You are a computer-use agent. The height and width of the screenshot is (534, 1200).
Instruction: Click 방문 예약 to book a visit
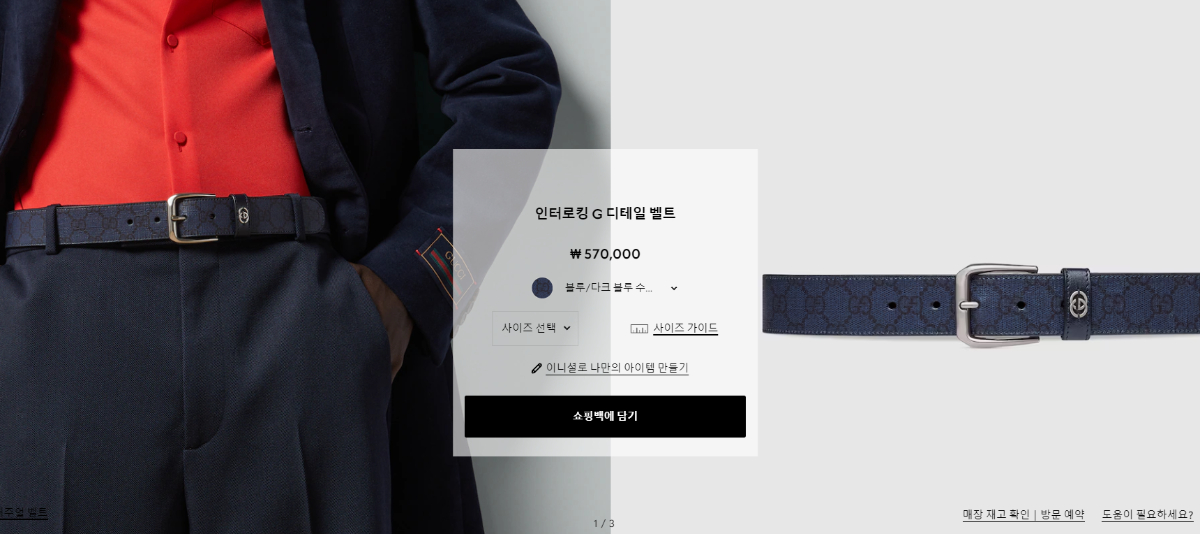pos(1062,514)
